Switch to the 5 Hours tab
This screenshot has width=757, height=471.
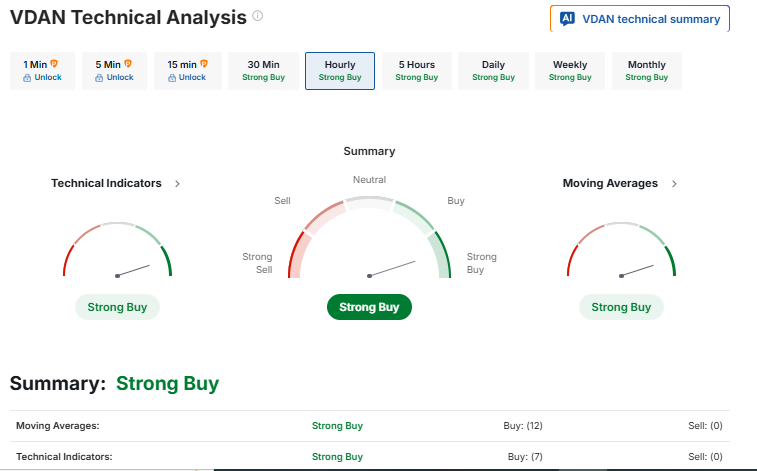click(417, 71)
